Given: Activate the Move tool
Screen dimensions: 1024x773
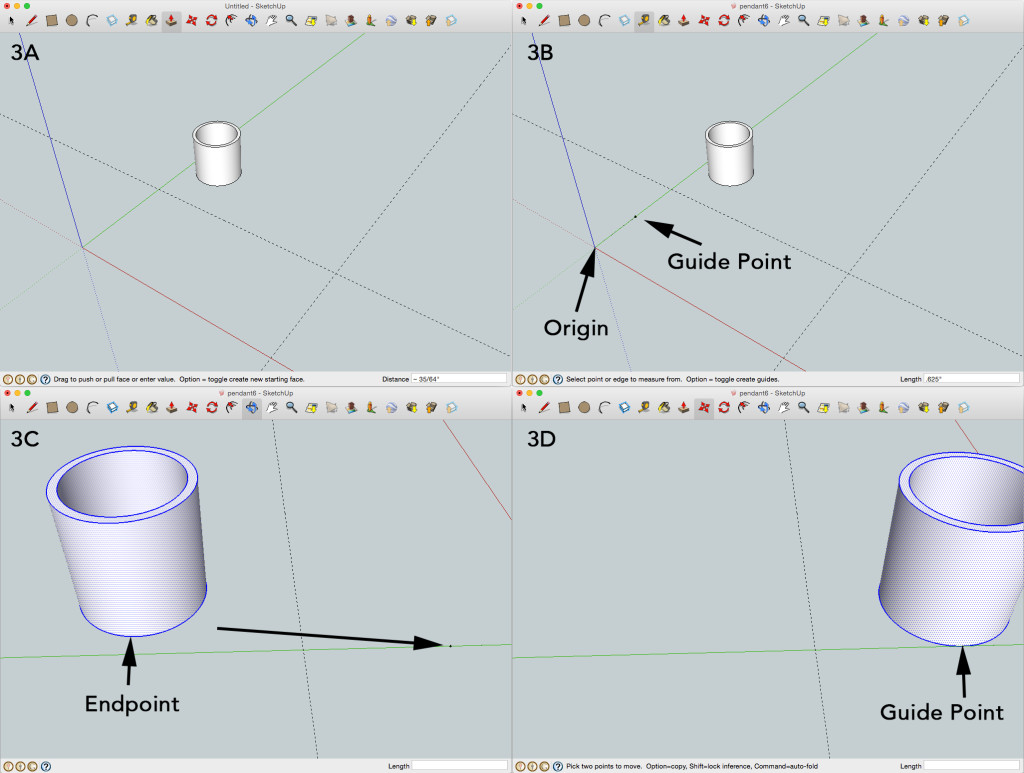Looking at the screenshot, I should point(191,20).
